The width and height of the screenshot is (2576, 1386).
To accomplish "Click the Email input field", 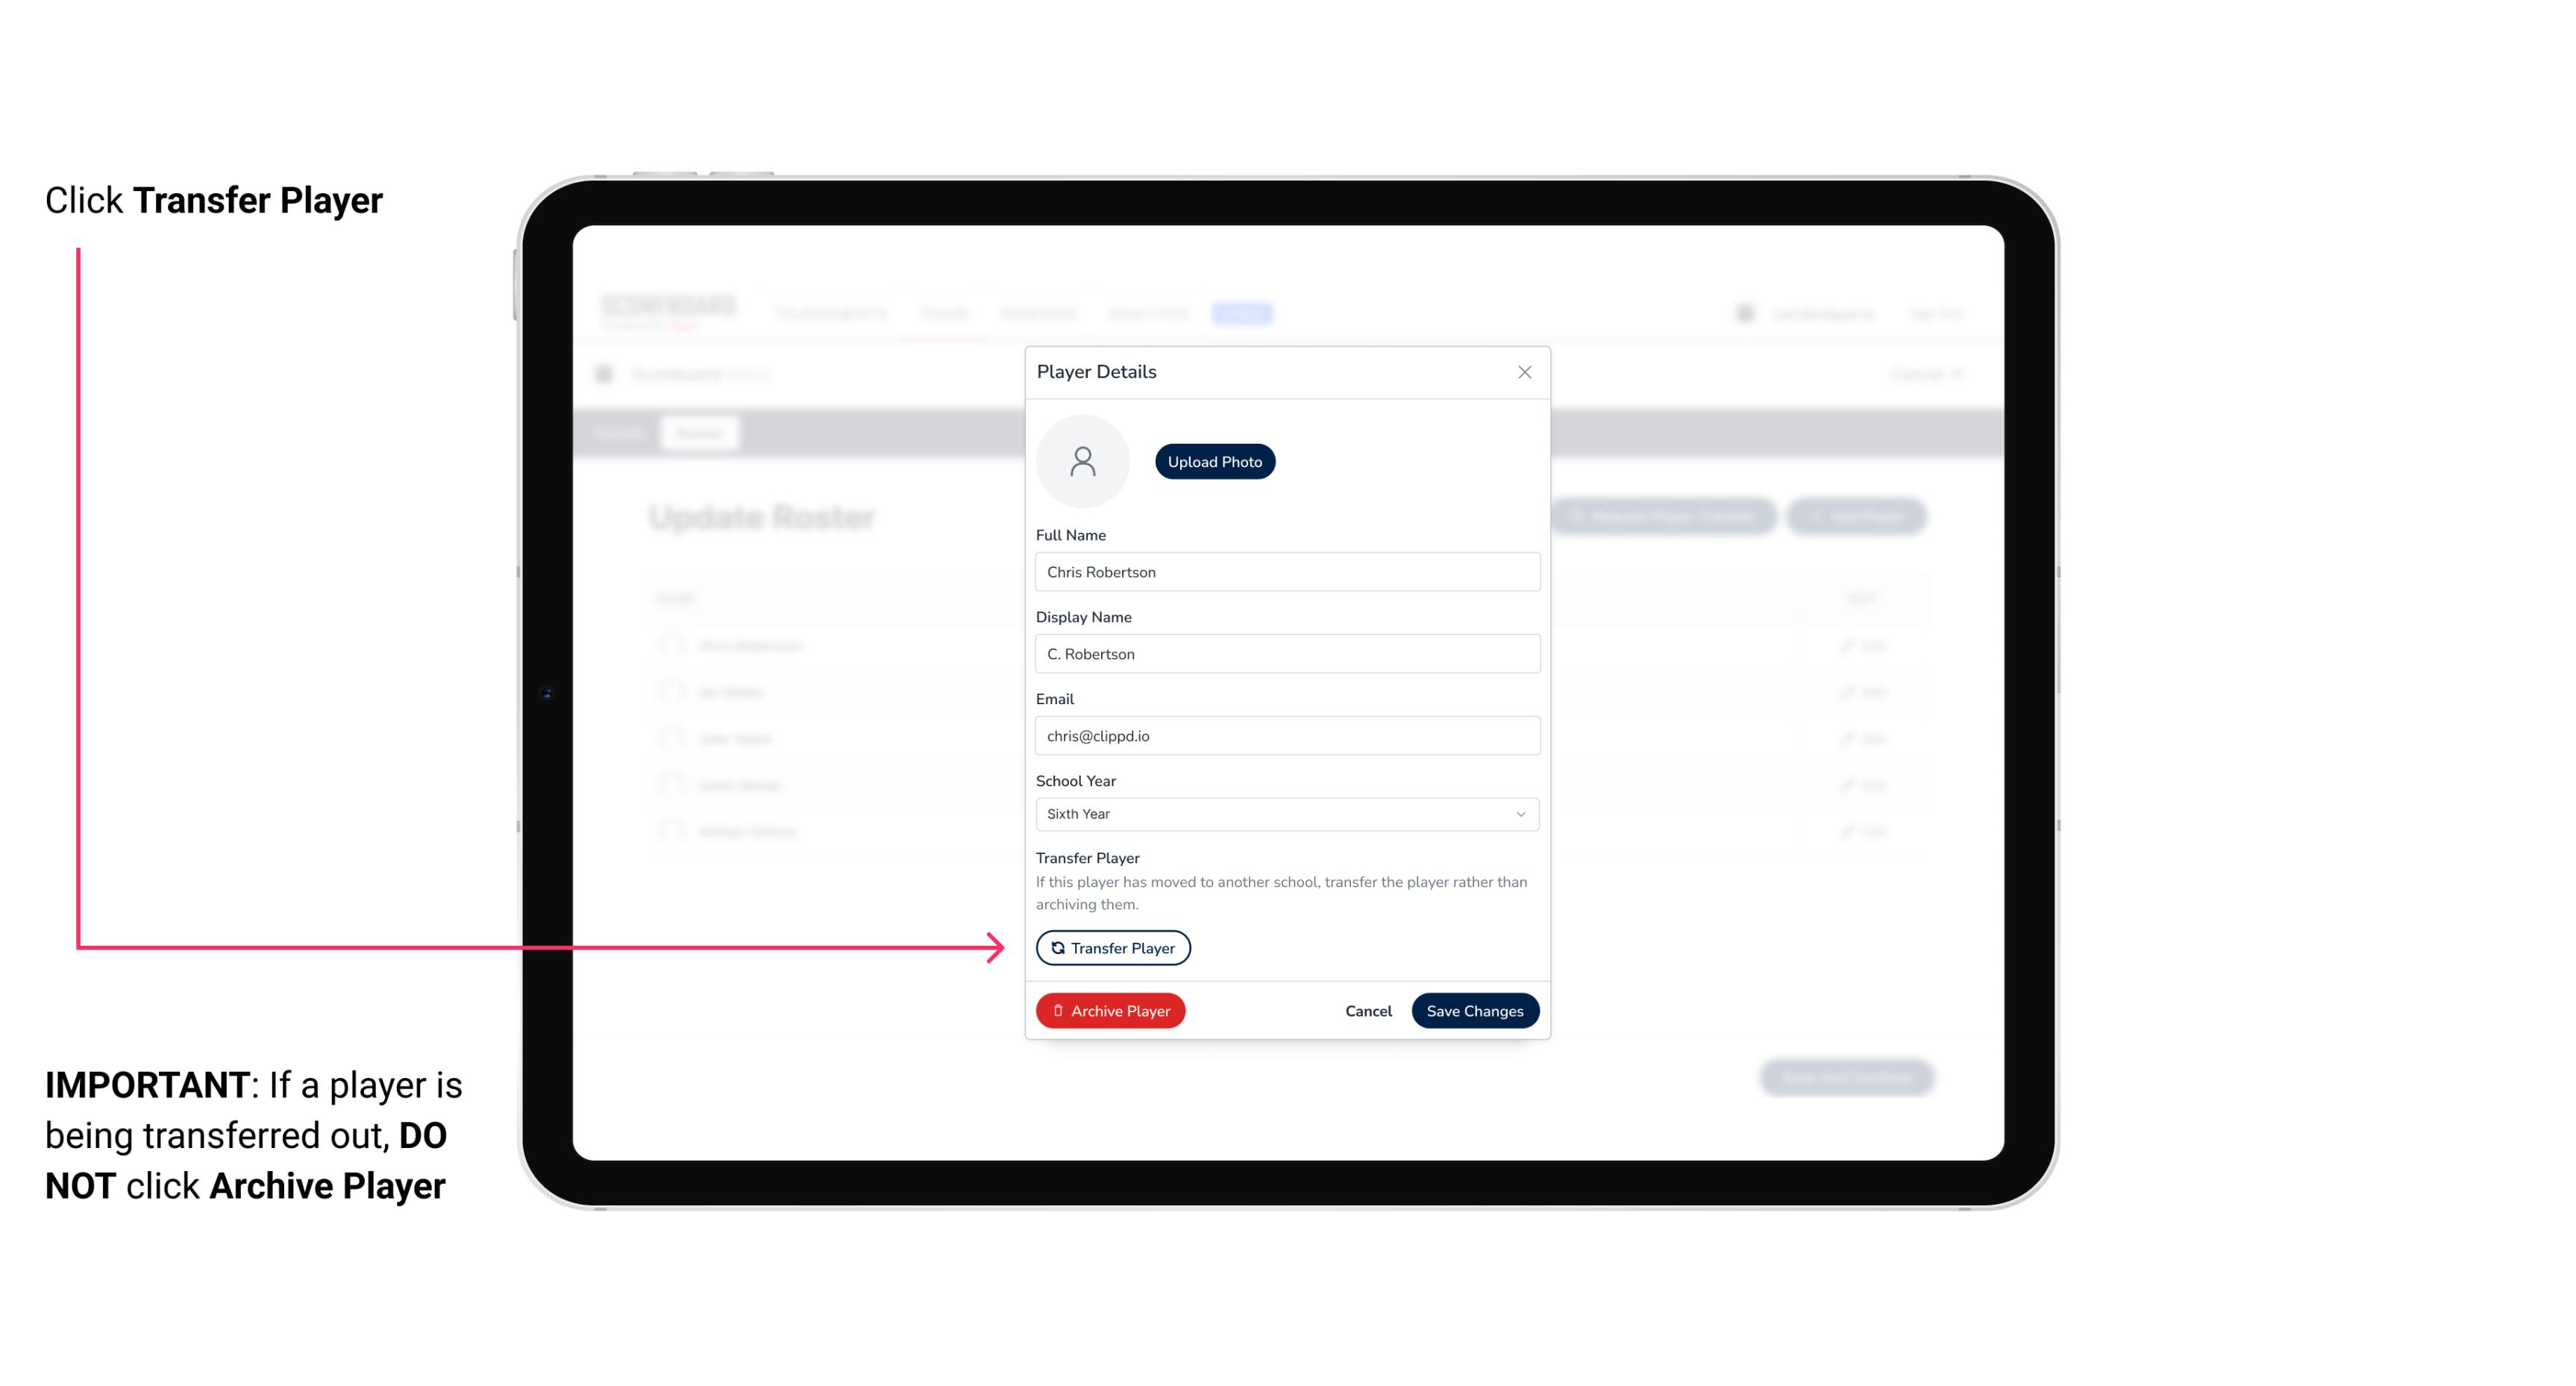I will coord(1284,734).
